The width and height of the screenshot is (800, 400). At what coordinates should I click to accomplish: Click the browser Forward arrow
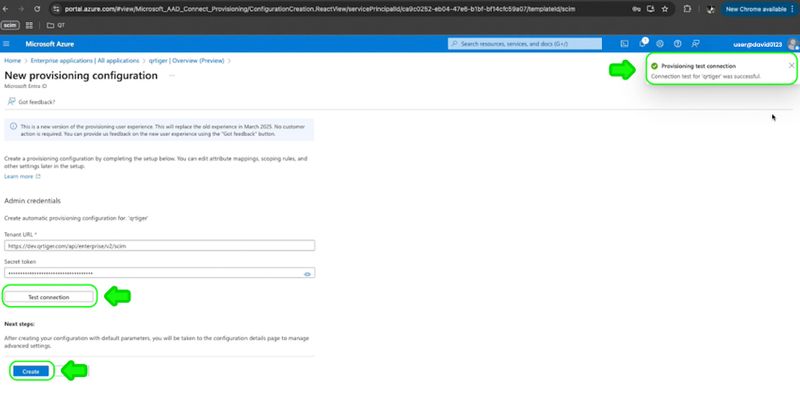[21, 9]
